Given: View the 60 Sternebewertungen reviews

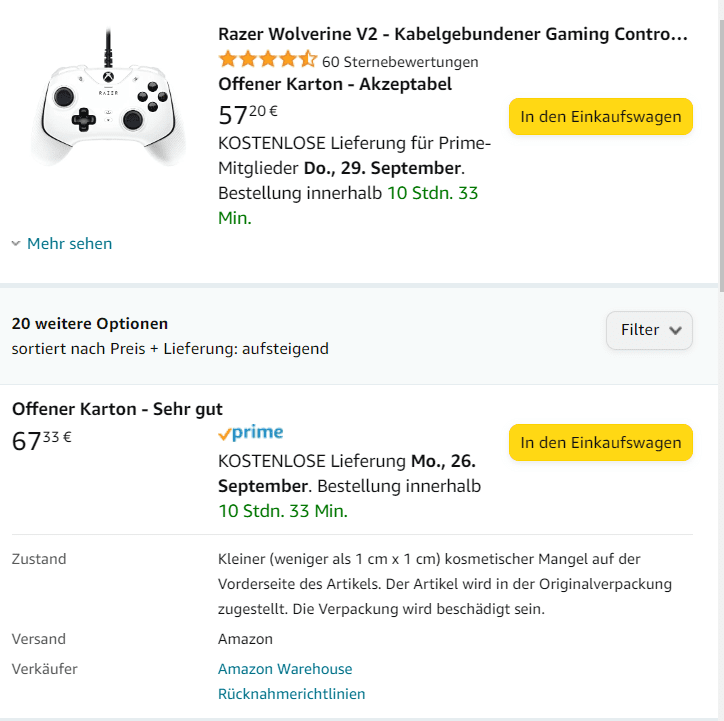Looking at the screenshot, I should pyautogui.click(x=400, y=62).
